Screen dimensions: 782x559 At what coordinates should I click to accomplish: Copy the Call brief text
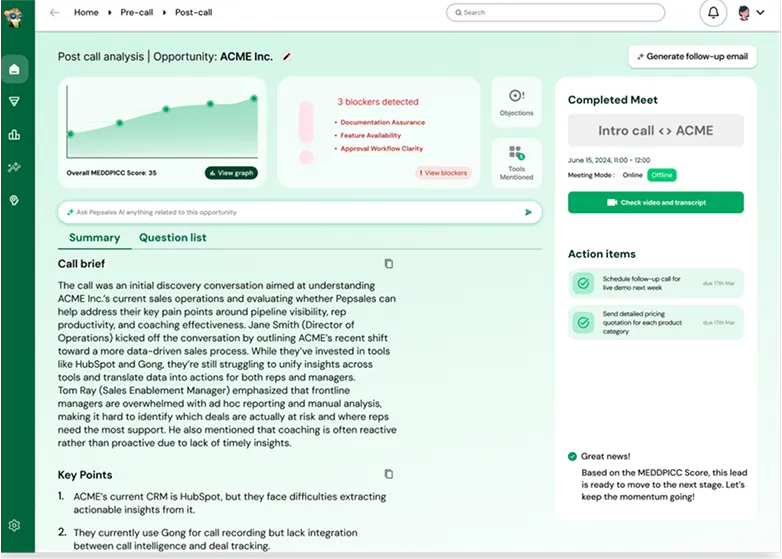[389, 264]
